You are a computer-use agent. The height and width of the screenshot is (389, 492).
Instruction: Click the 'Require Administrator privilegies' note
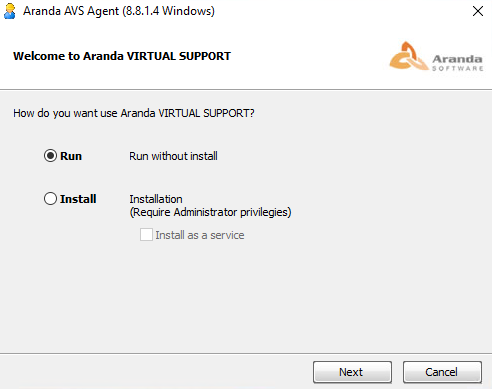pyautogui.click(x=210, y=212)
